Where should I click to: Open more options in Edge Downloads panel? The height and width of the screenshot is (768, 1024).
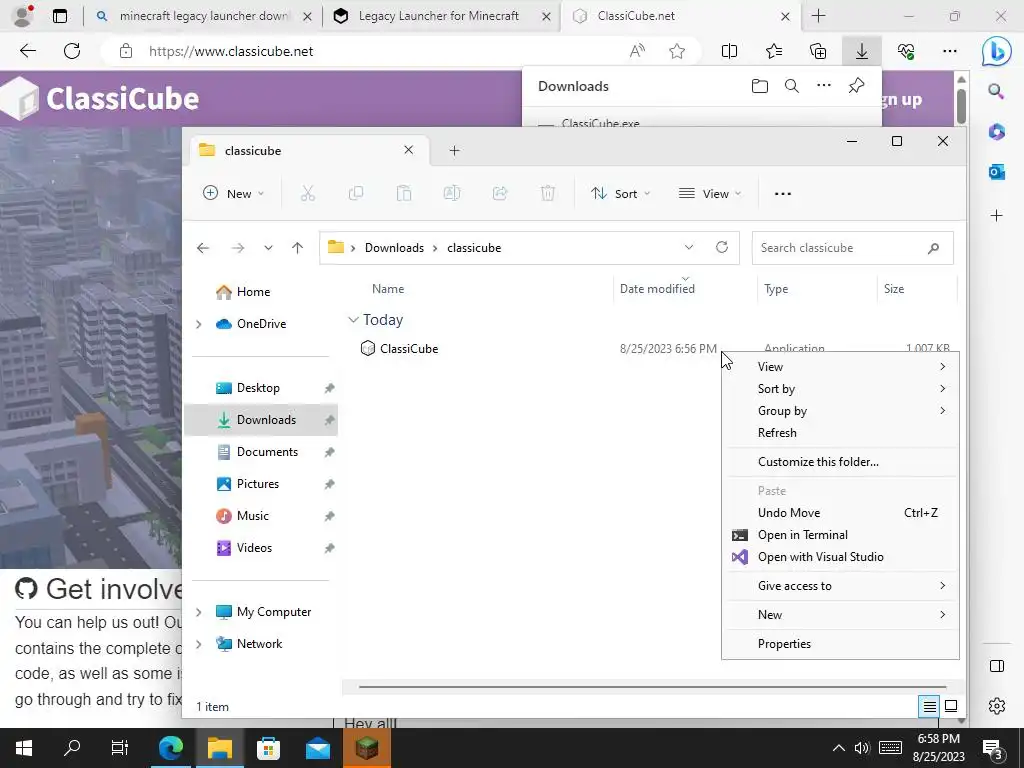click(x=824, y=86)
